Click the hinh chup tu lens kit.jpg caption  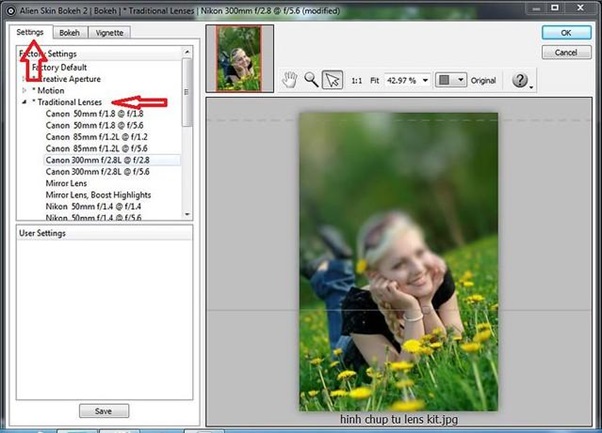pyautogui.click(x=399, y=419)
